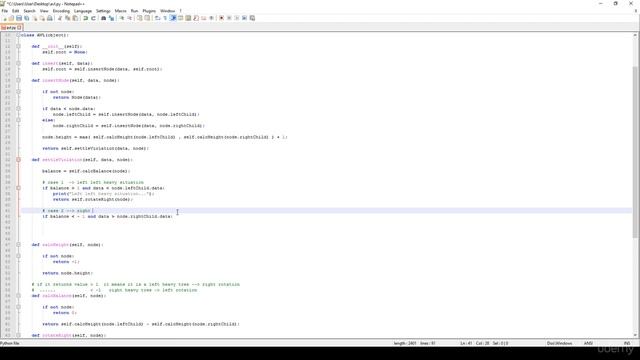The width and height of the screenshot is (640, 360).
Task: Toggle synchronize vertical scrolling
Action: pos(140,18)
